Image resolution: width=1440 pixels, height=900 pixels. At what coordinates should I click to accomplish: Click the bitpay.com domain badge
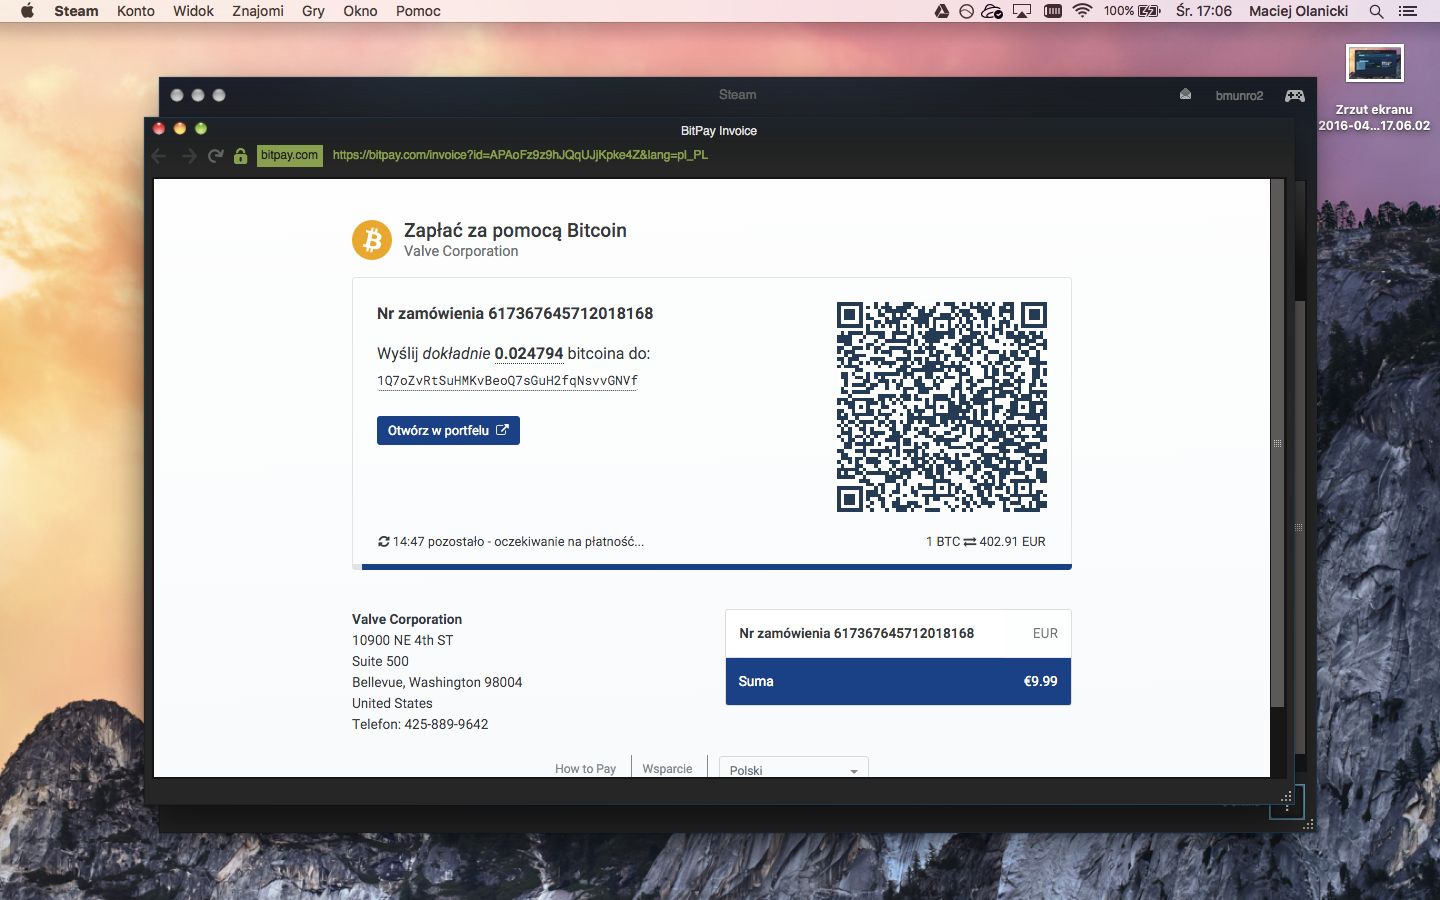(290, 155)
